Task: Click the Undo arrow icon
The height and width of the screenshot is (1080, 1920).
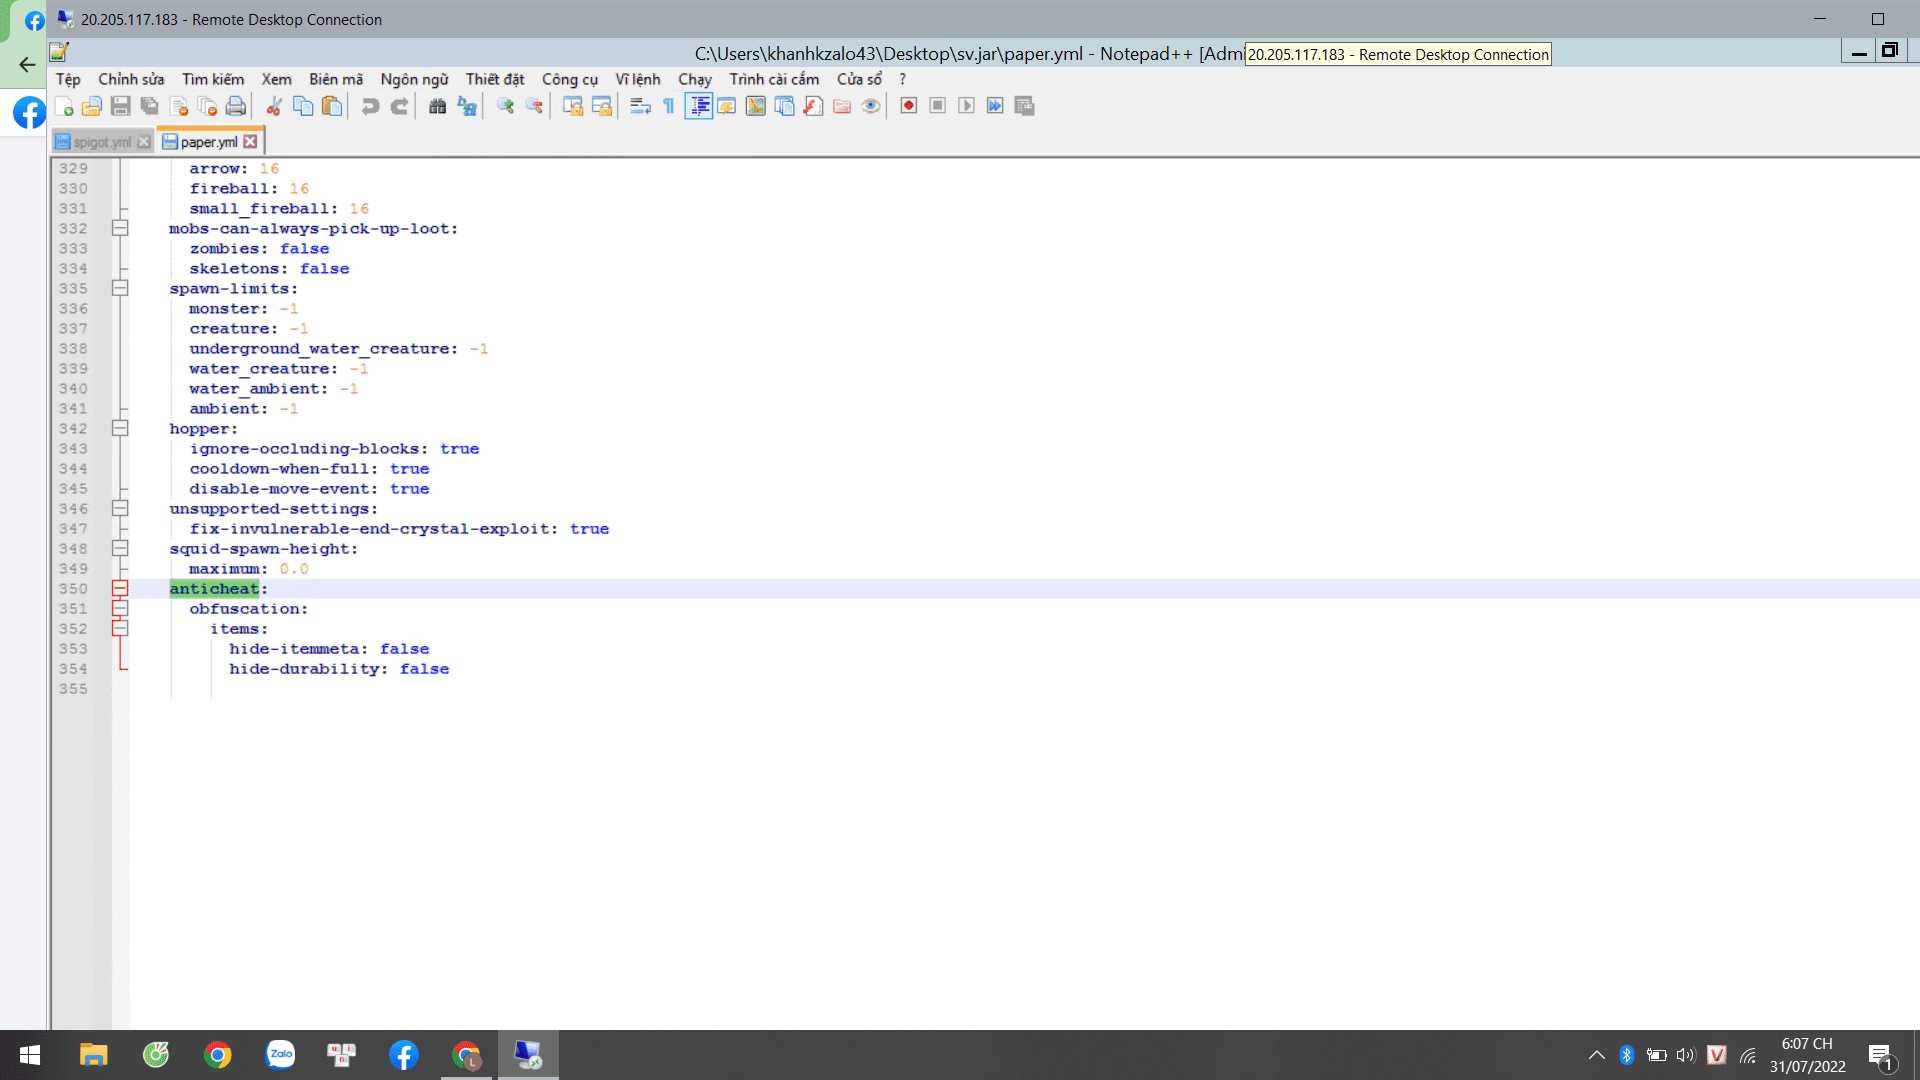Action: pyautogui.click(x=370, y=106)
